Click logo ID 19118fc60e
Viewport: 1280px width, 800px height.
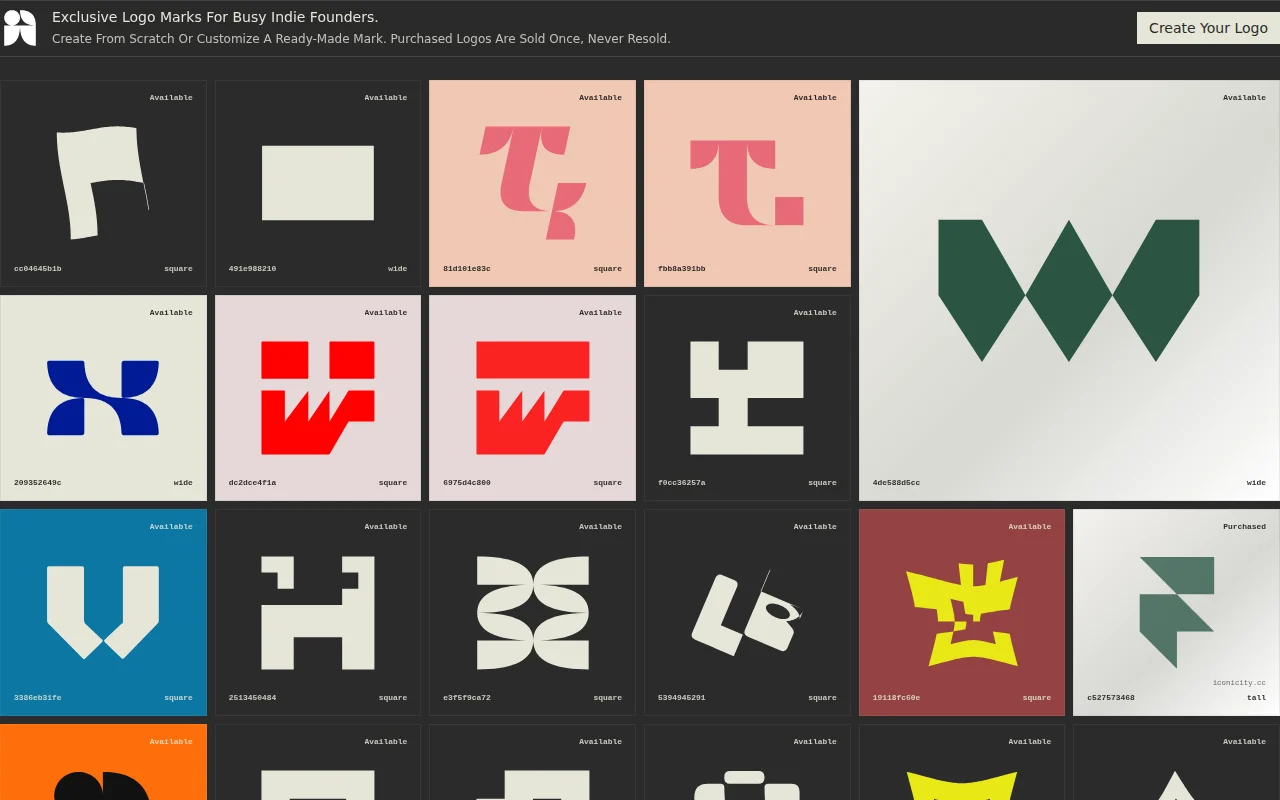click(896, 698)
